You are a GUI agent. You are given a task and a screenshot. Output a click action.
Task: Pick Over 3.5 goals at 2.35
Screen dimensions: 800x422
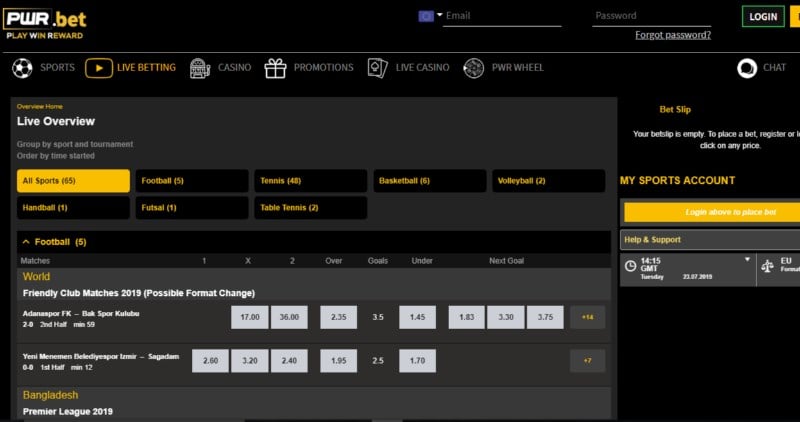click(x=338, y=317)
